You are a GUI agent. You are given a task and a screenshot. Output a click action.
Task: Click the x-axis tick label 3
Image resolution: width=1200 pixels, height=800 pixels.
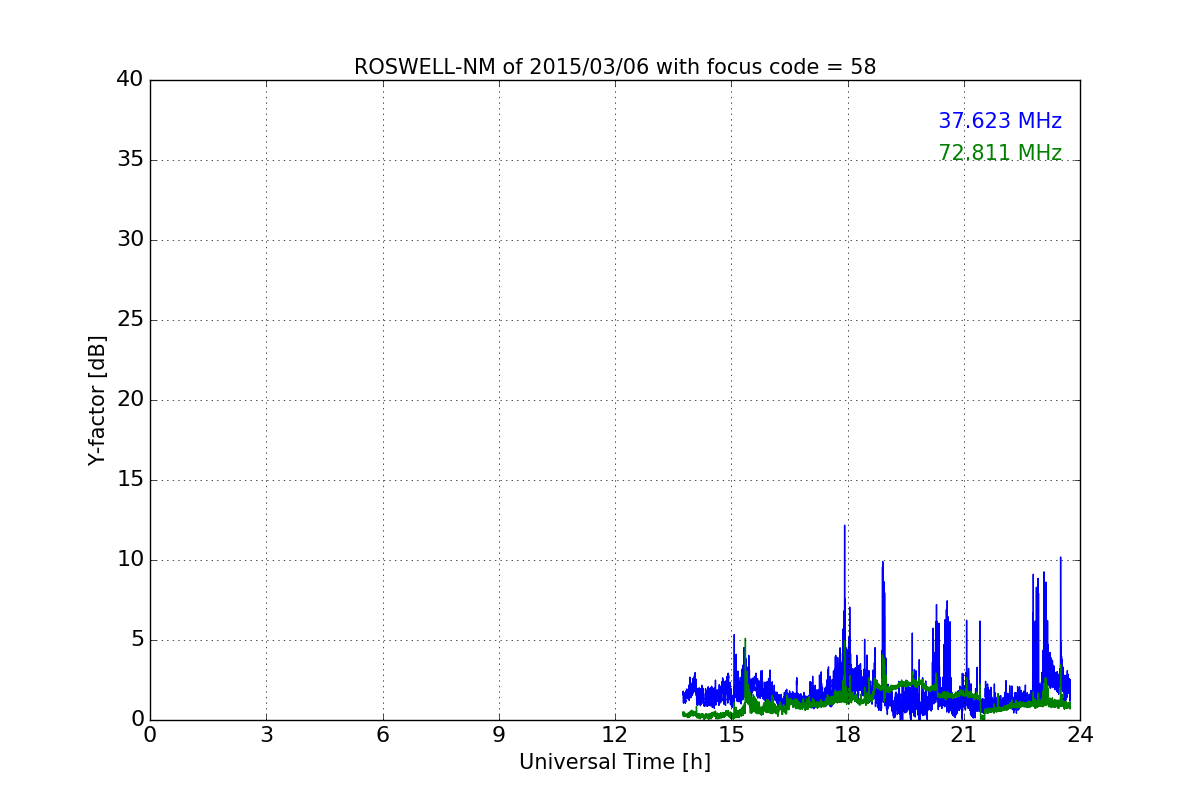(x=266, y=735)
